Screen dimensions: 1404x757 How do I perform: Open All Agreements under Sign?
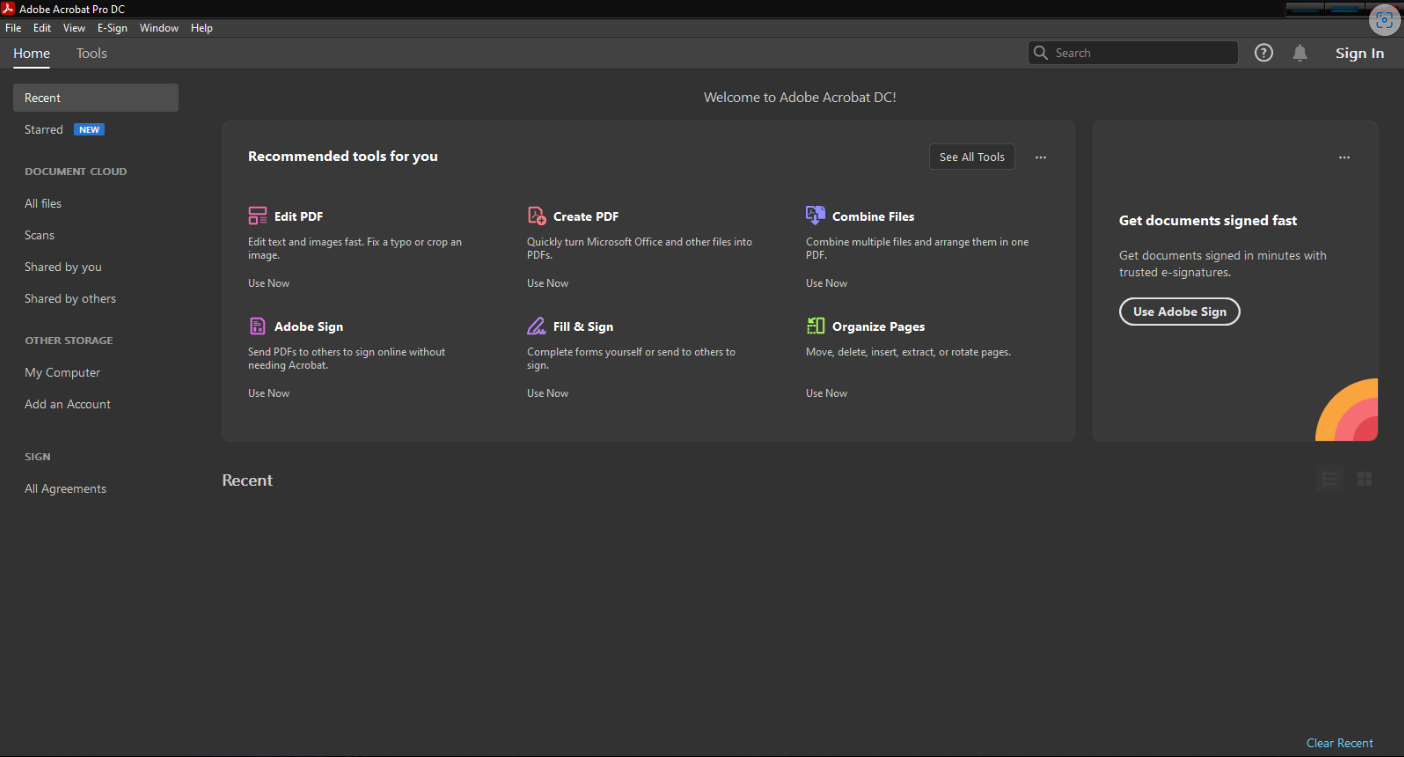click(x=65, y=489)
